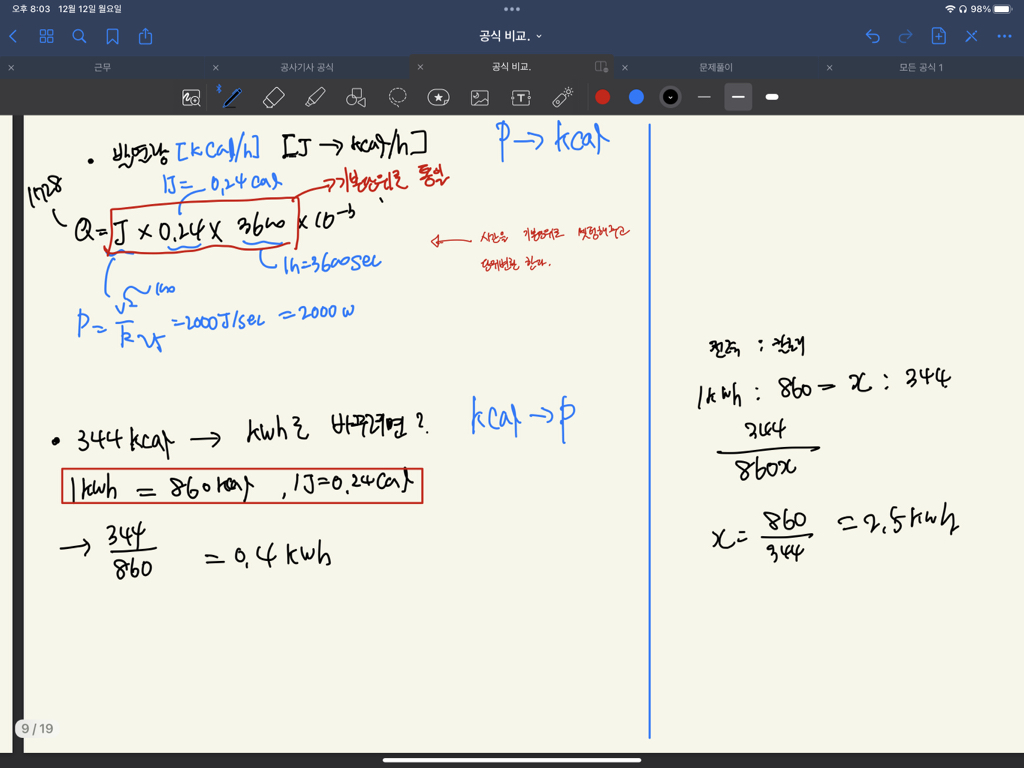Tap the Wi-Fi status icon
The height and width of the screenshot is (768, 1024).
950,9
